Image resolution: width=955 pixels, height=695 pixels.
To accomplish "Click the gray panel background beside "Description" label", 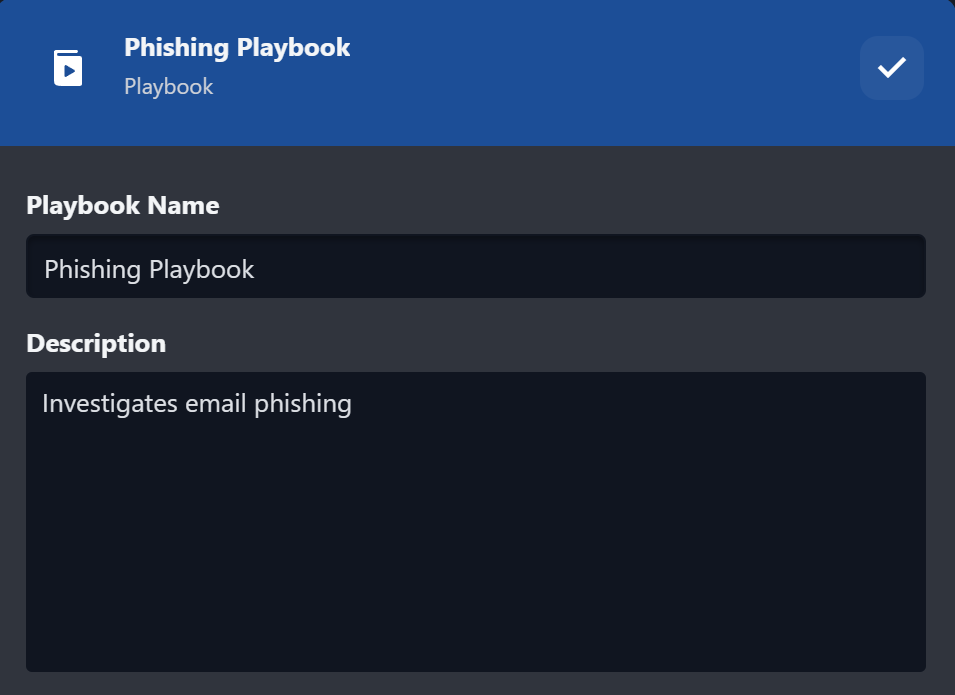I will [550, 343].
